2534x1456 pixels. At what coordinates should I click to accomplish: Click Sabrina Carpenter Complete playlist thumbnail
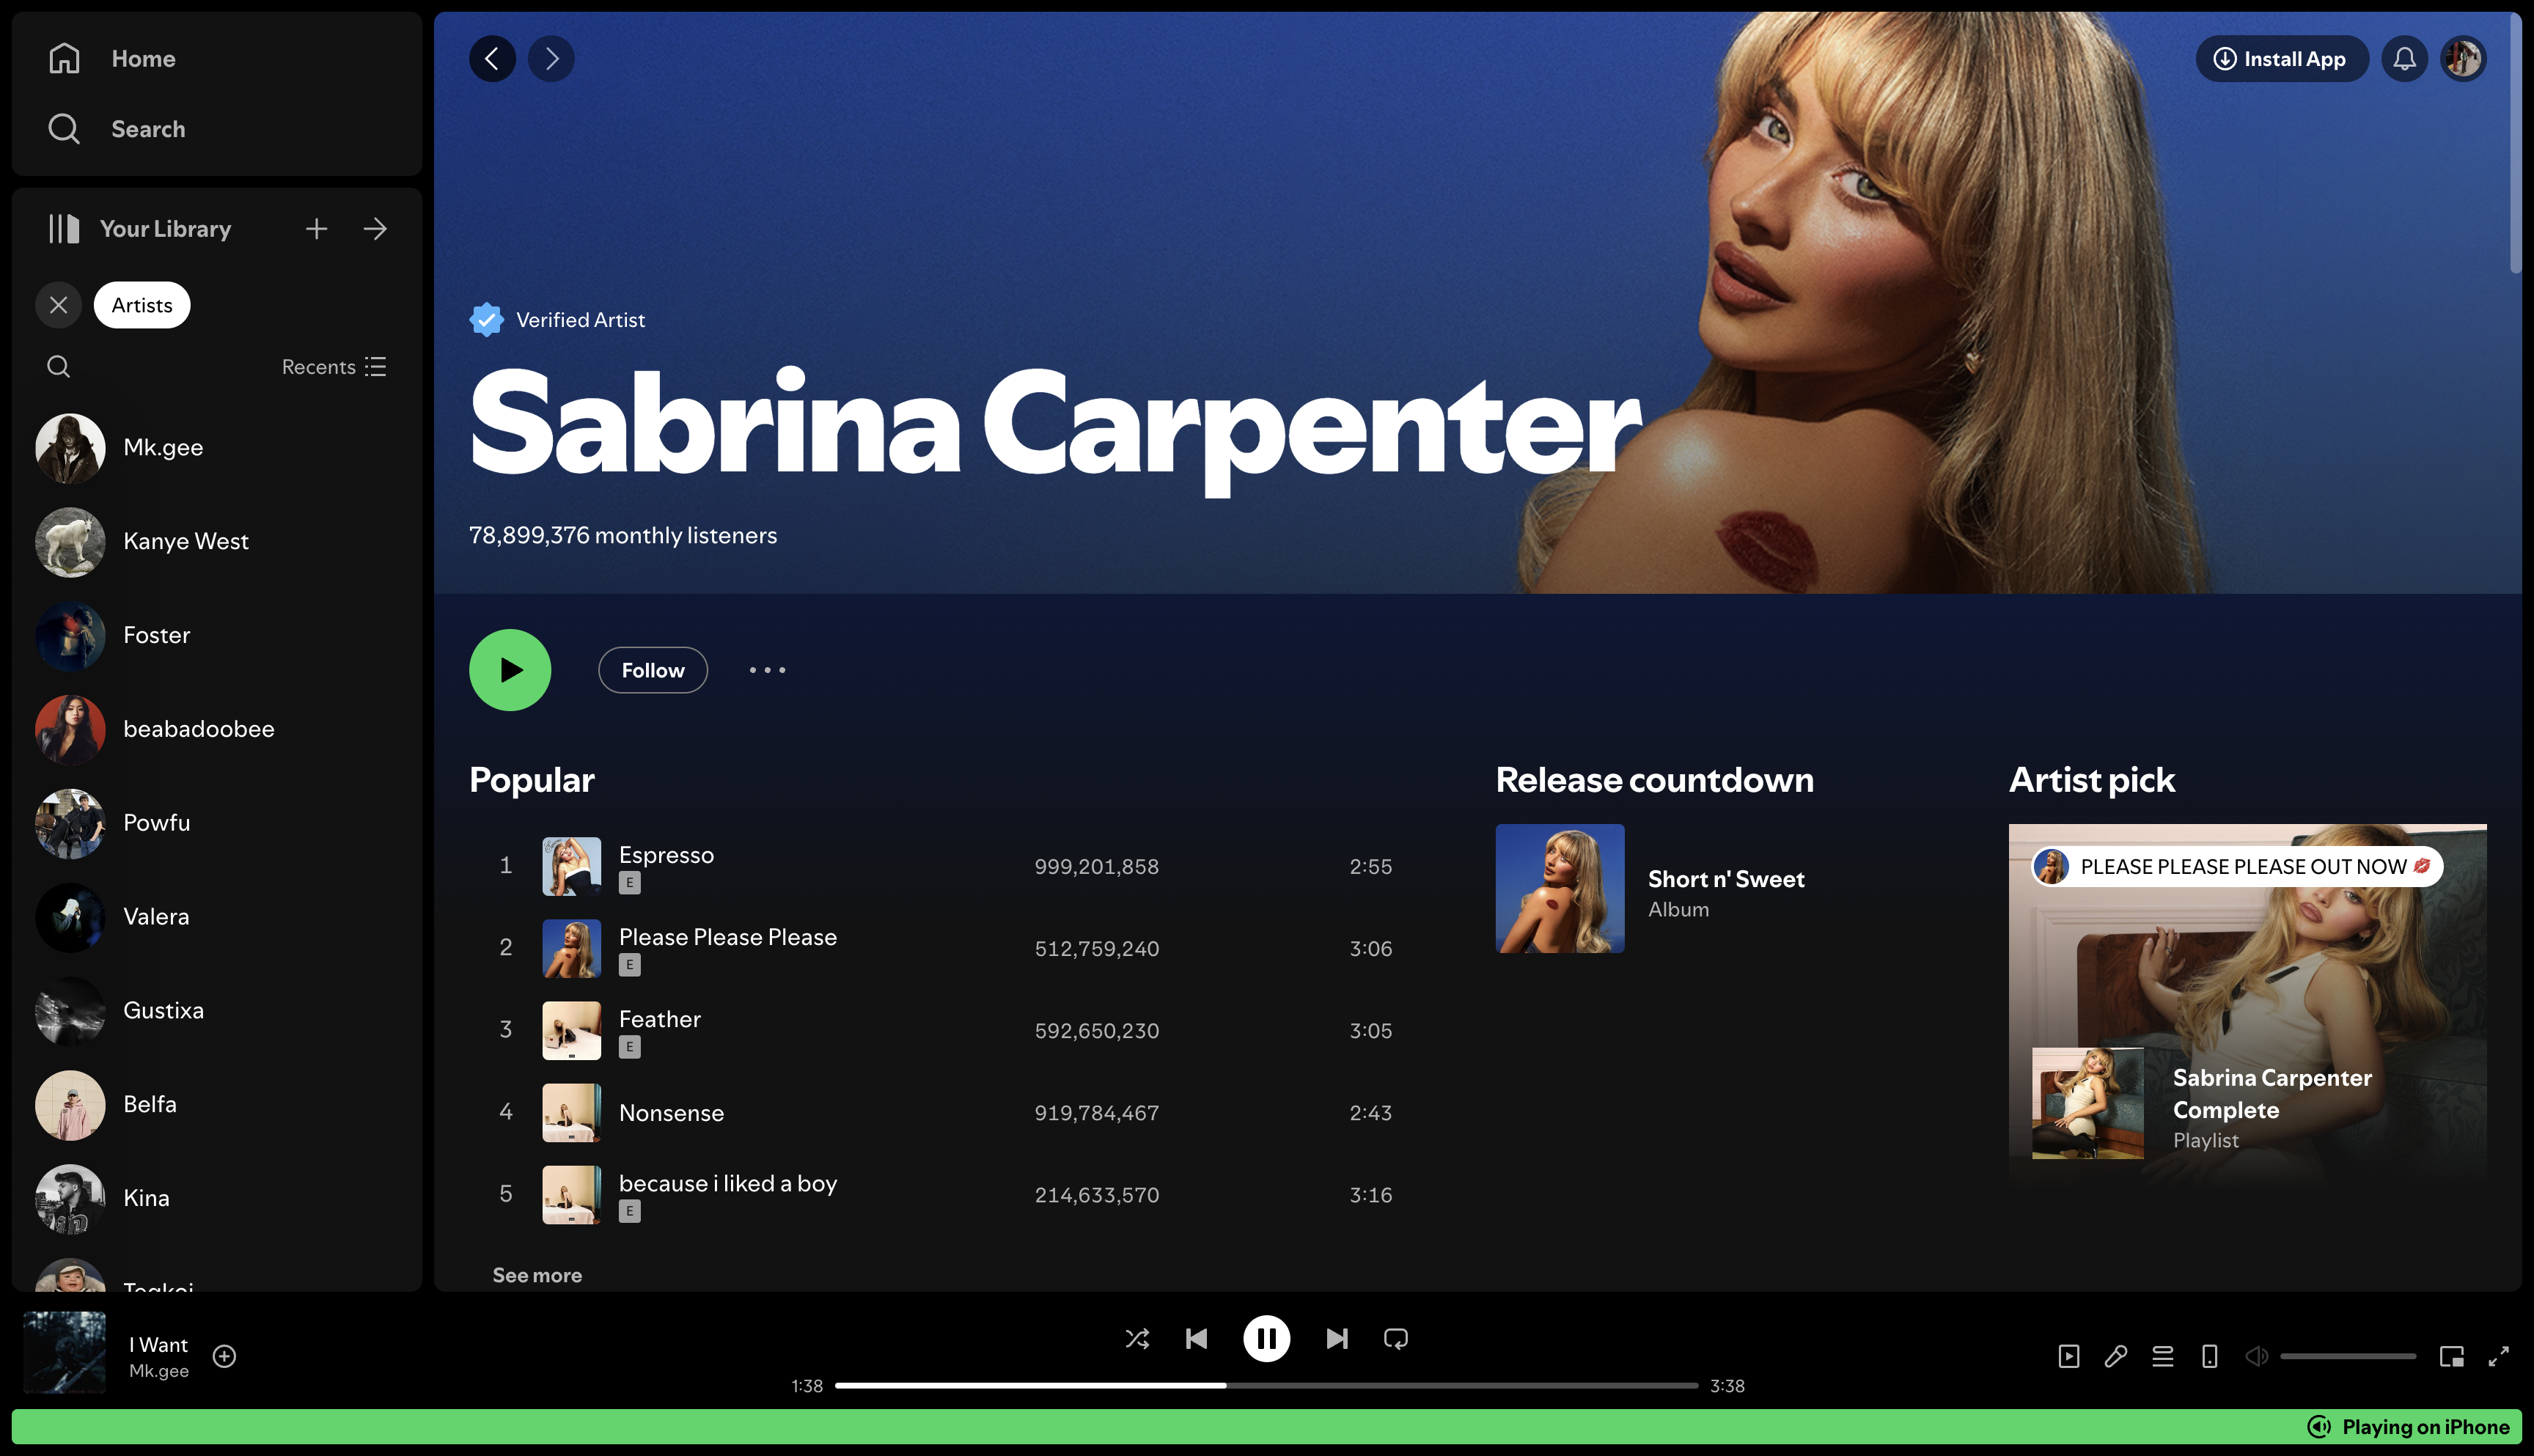pyautogui.click(x=2088, y=1103)
